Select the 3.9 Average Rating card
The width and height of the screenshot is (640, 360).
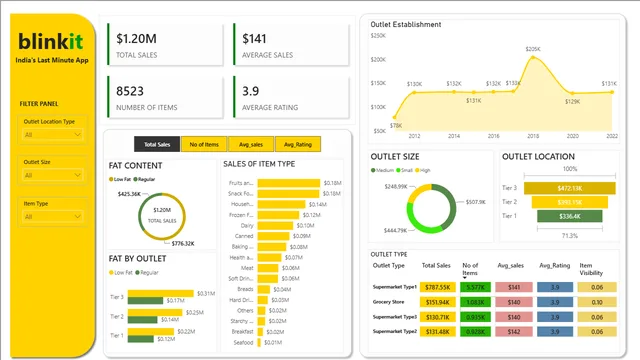click(292, 97)
